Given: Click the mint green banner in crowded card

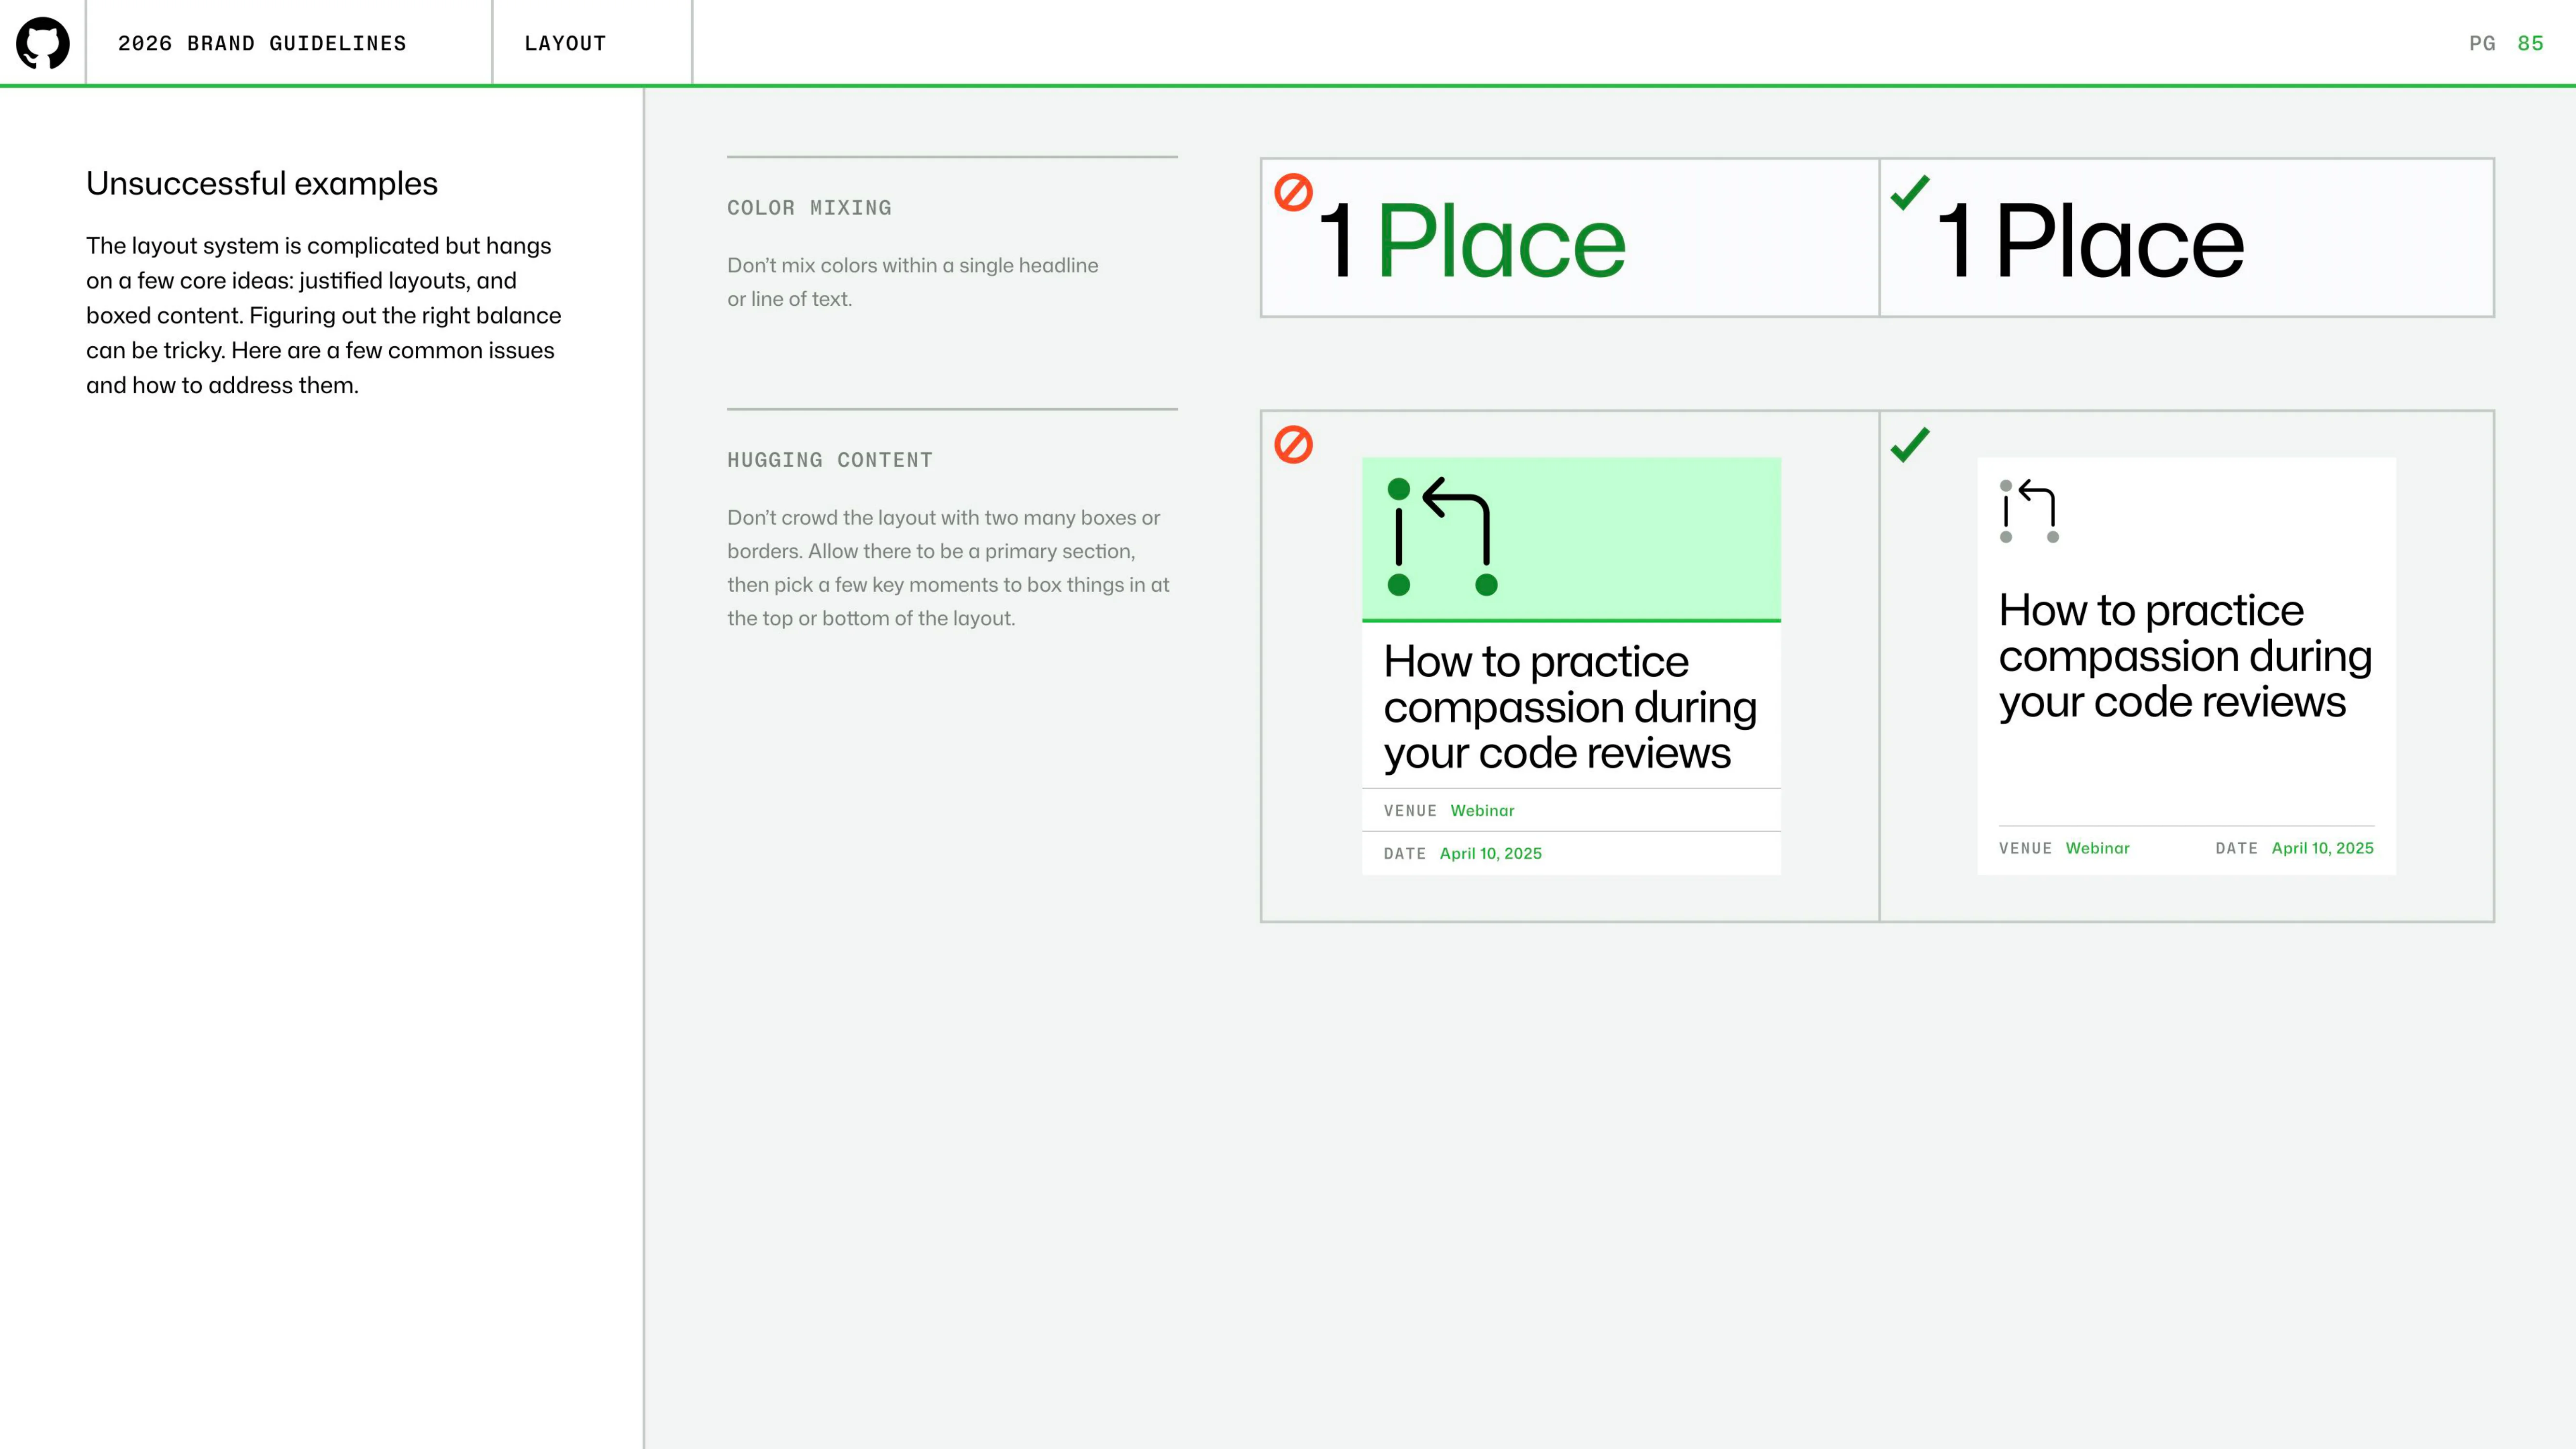Looking at the screenshot, I should coord(1571,539).
